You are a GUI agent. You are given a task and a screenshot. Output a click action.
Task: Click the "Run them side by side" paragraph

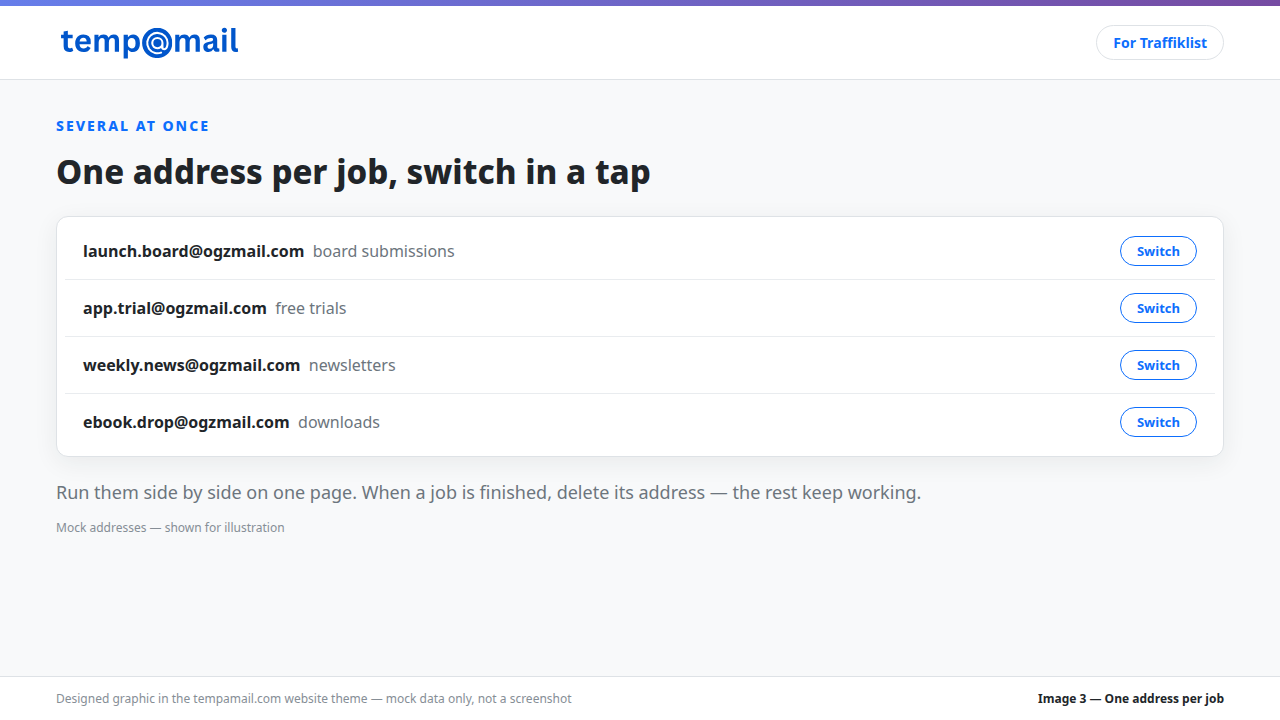488,493
